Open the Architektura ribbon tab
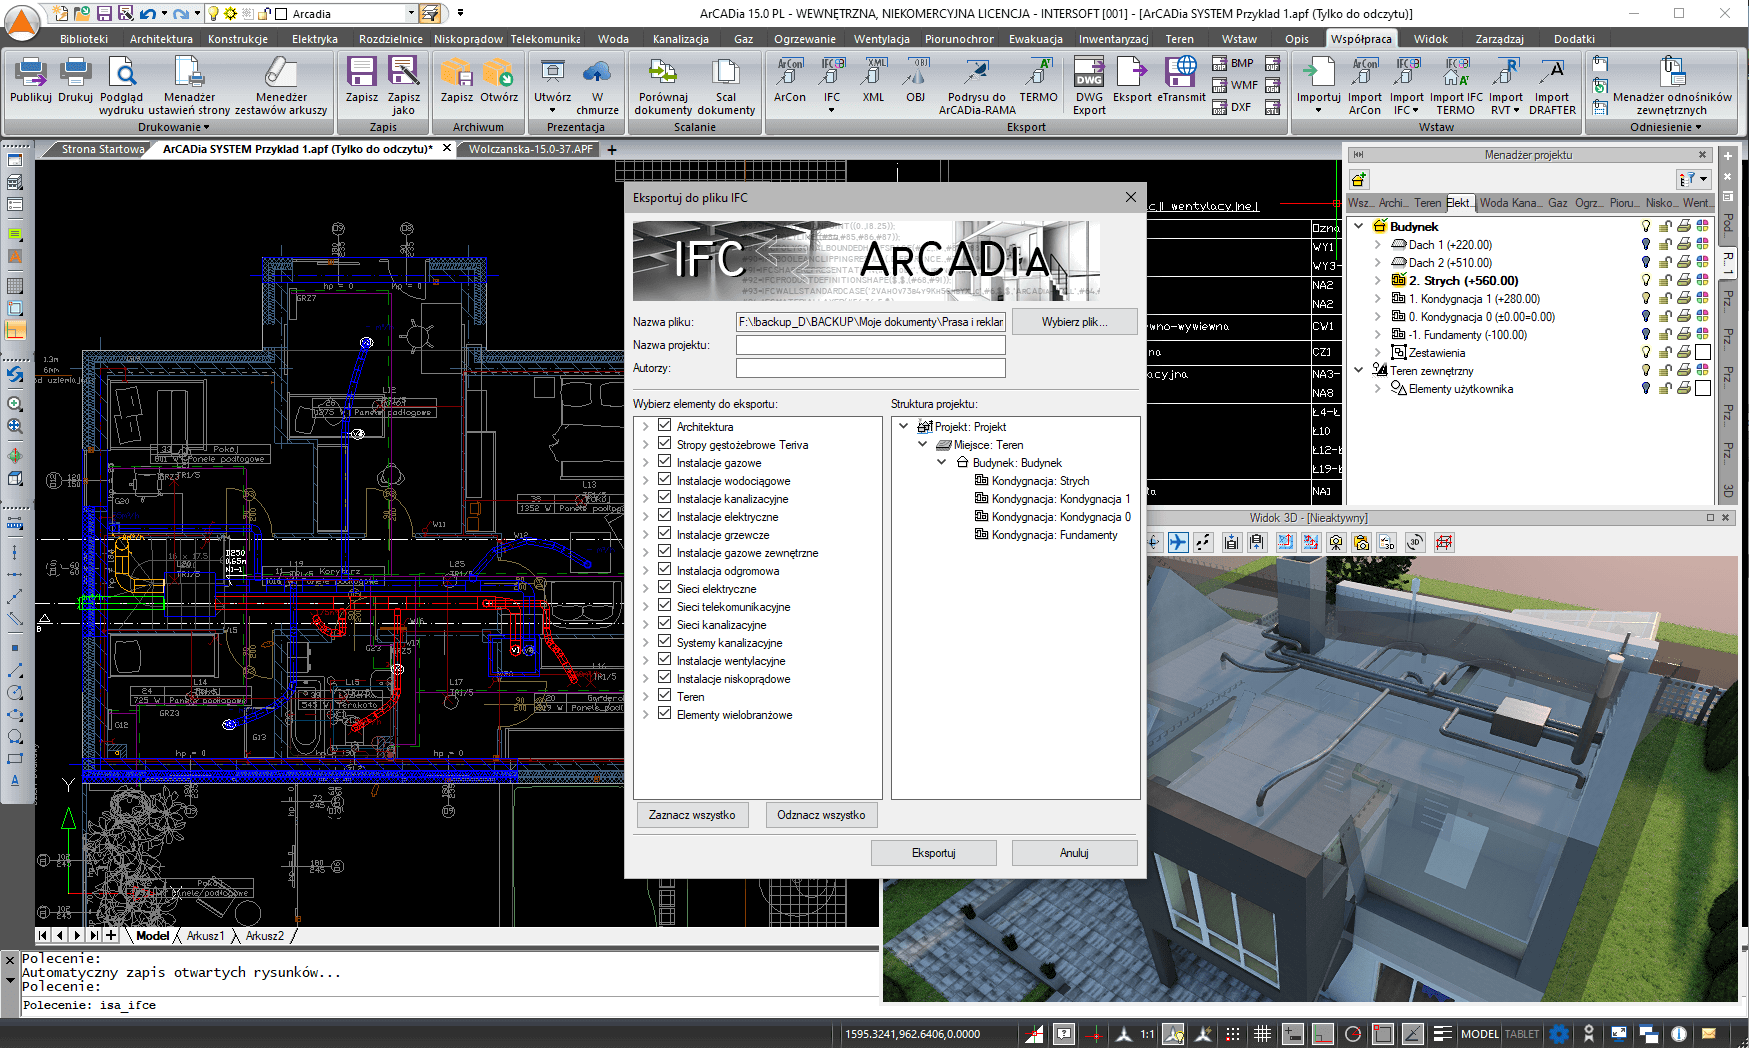The width and height of the screenshot is (1749, 1048). (x=161, y=39)
